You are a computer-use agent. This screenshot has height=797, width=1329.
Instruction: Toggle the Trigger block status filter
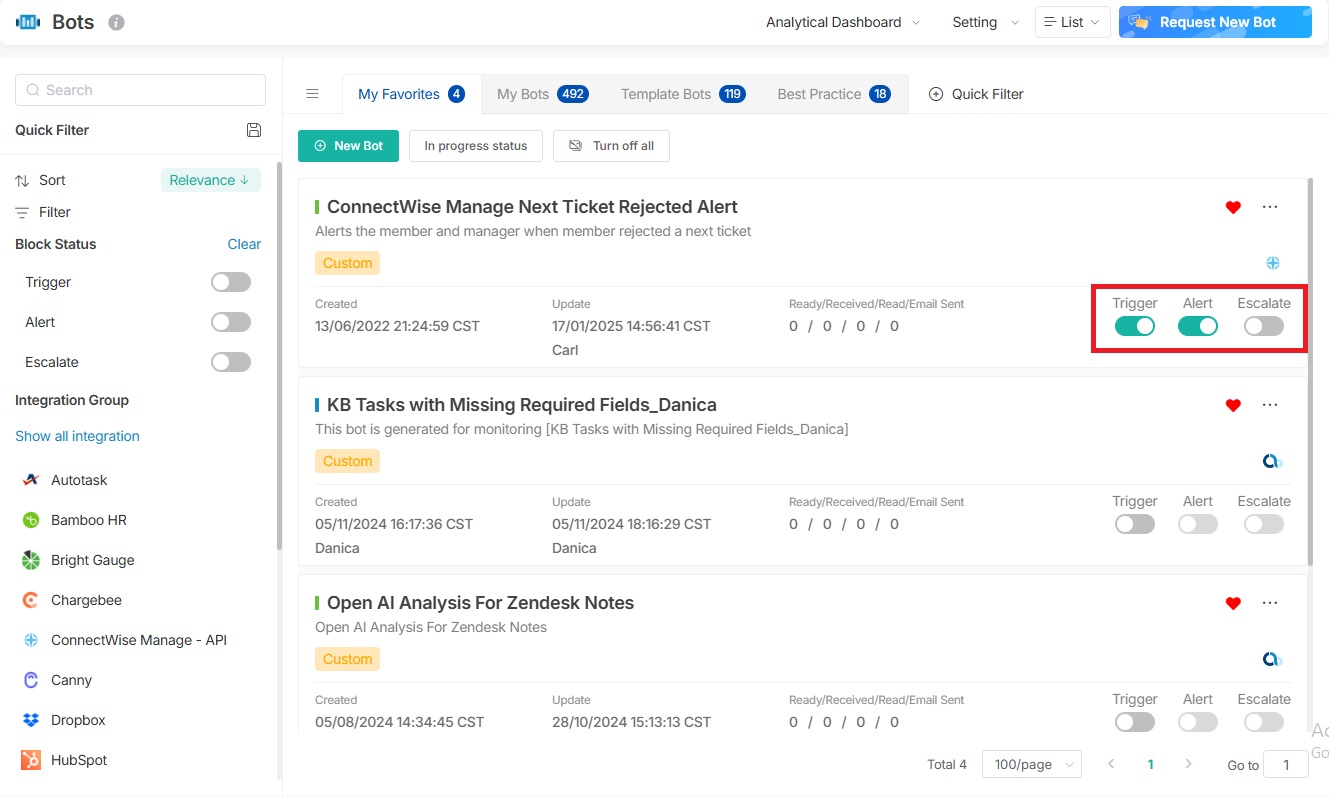pyautogui.click(x=231, y=282)
